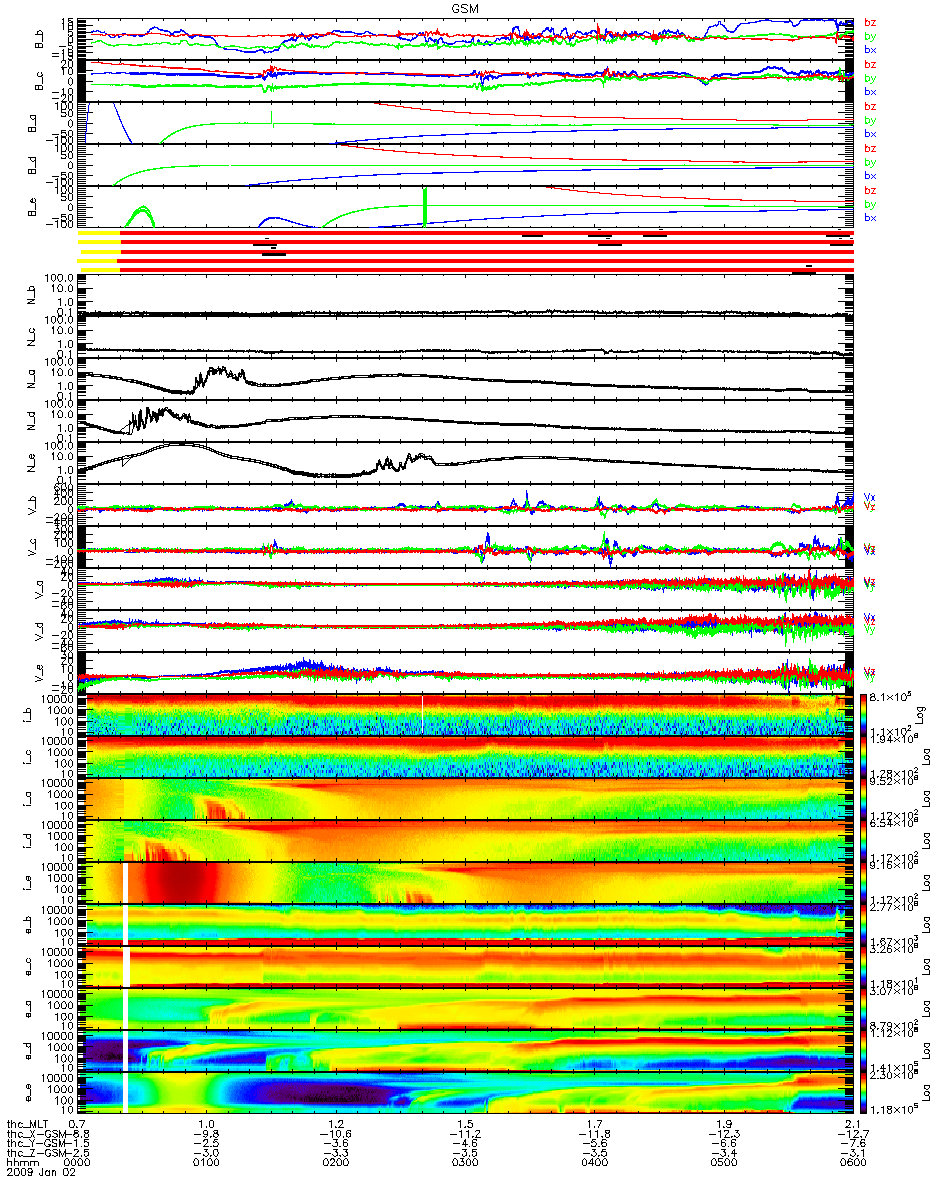Click the i_e spectrogram color bar
930x1200 pixels.
click(x=863, y=882)
